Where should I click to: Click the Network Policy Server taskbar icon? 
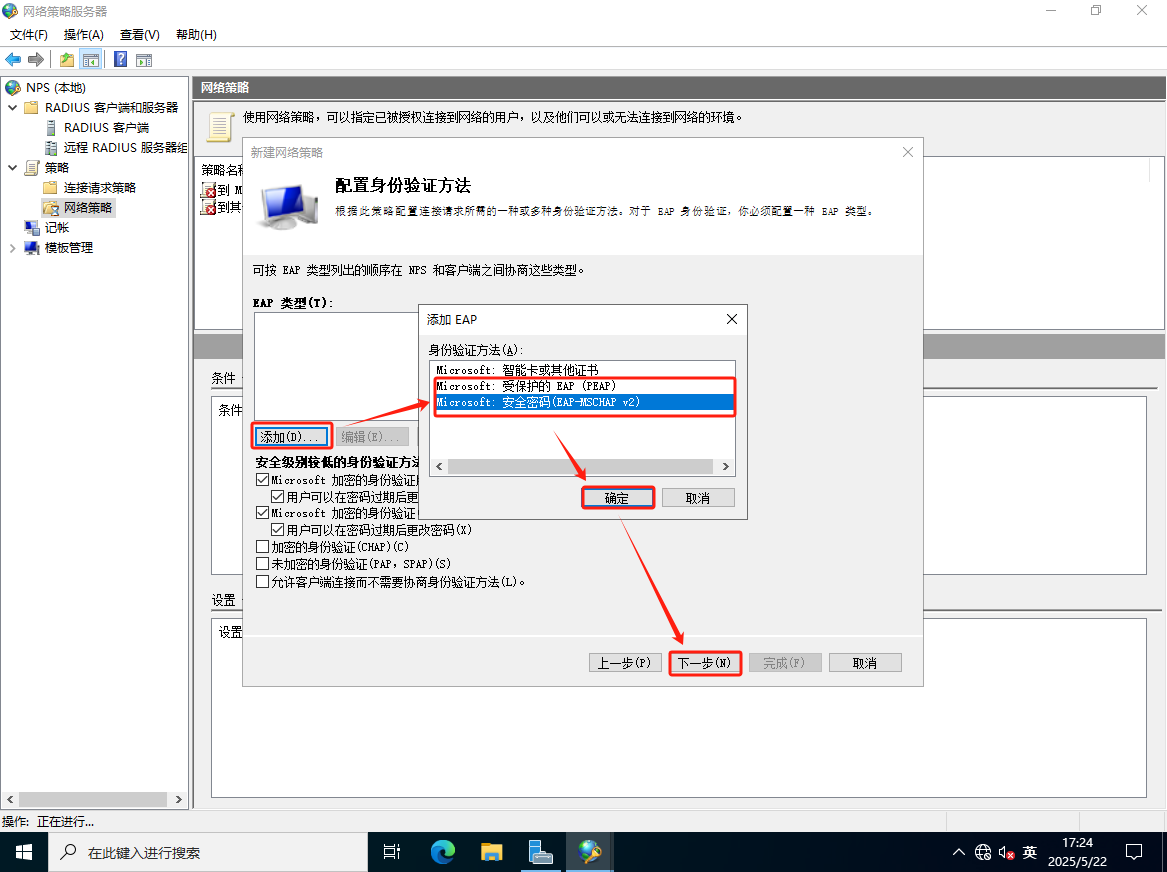pos(590,852)
